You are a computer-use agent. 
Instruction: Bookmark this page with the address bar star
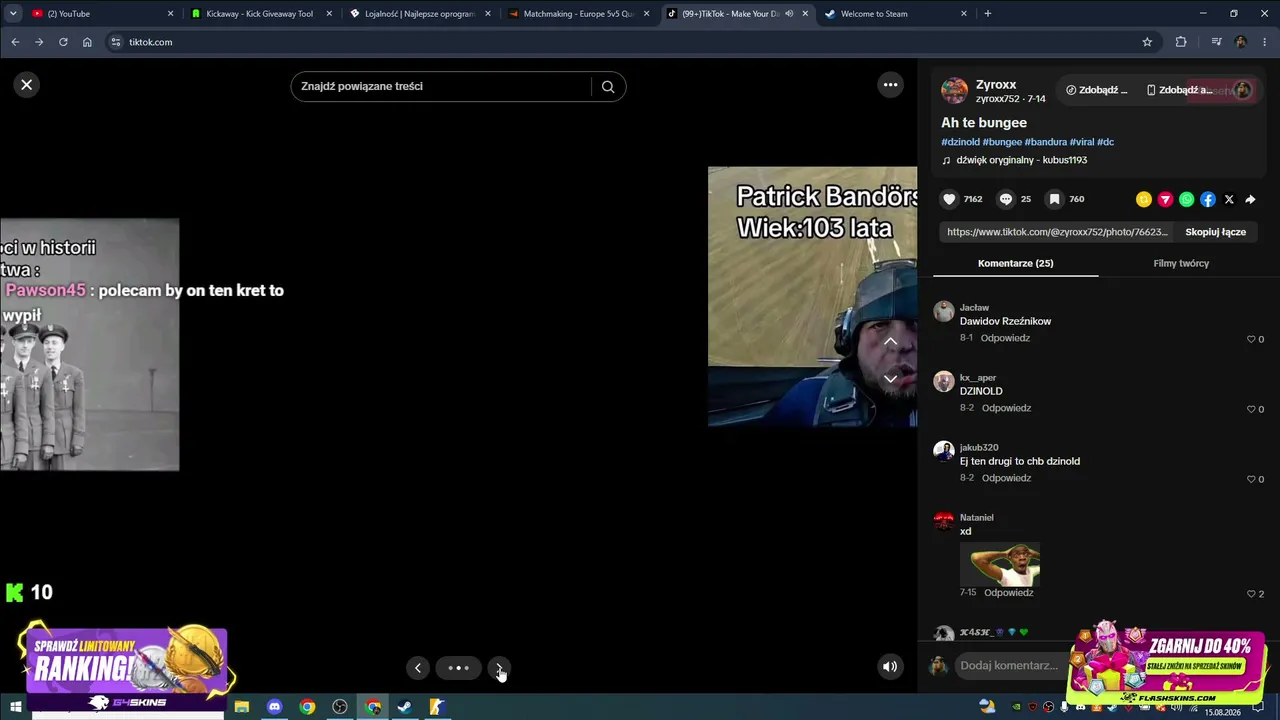pos(1147,42)
